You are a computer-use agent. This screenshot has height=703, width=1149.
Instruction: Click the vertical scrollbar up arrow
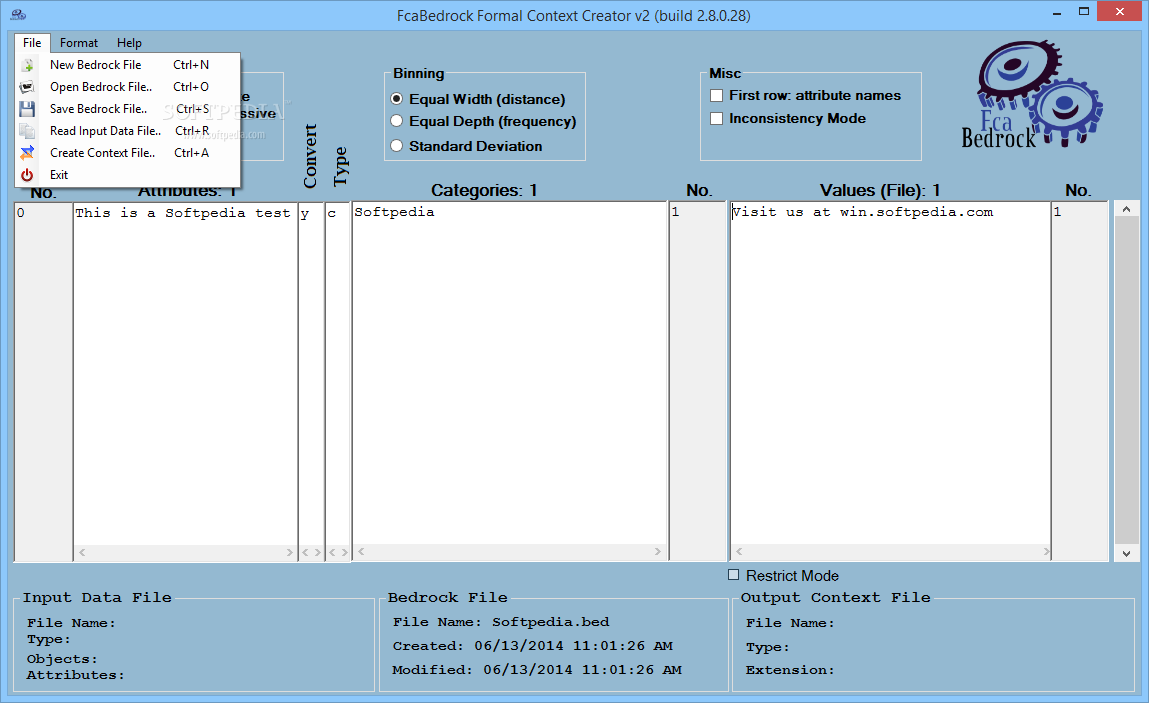pyautogui.click(x=1126, y=210)
